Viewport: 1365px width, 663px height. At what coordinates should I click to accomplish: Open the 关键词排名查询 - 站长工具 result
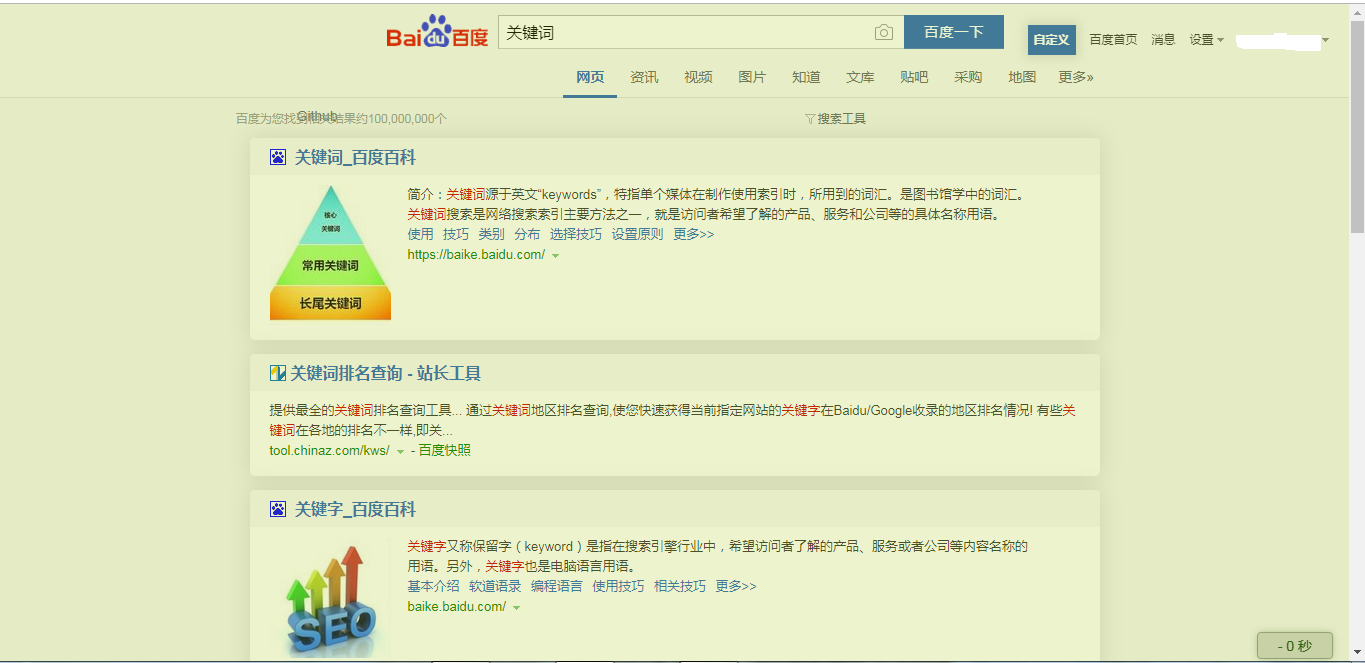tap(386, 373)
